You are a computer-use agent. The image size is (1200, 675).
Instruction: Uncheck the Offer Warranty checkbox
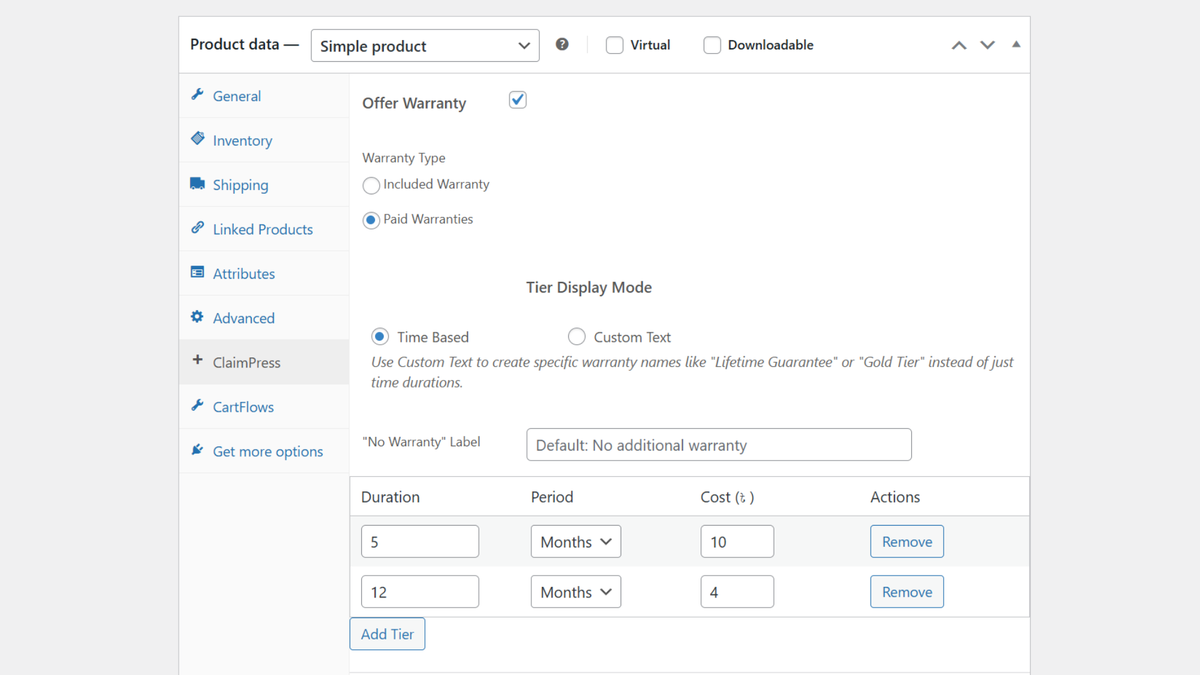coord(518,100)
